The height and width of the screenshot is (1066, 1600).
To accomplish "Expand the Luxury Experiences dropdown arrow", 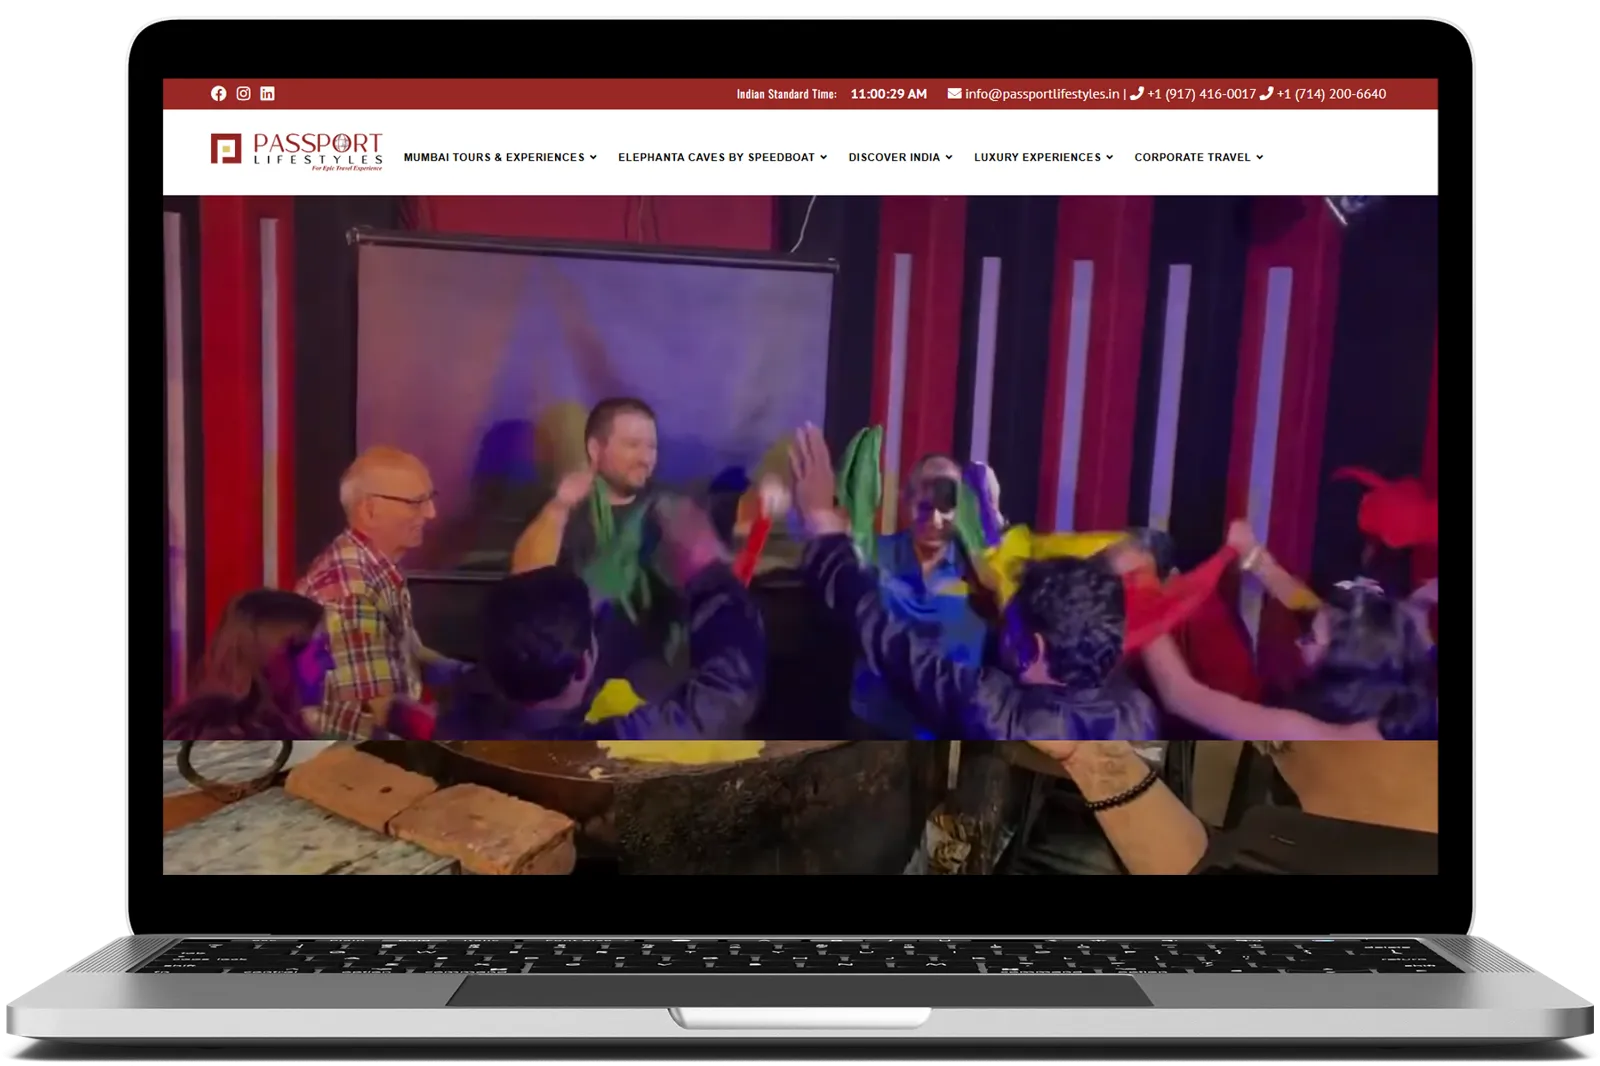I will (x=1109, y=157).
